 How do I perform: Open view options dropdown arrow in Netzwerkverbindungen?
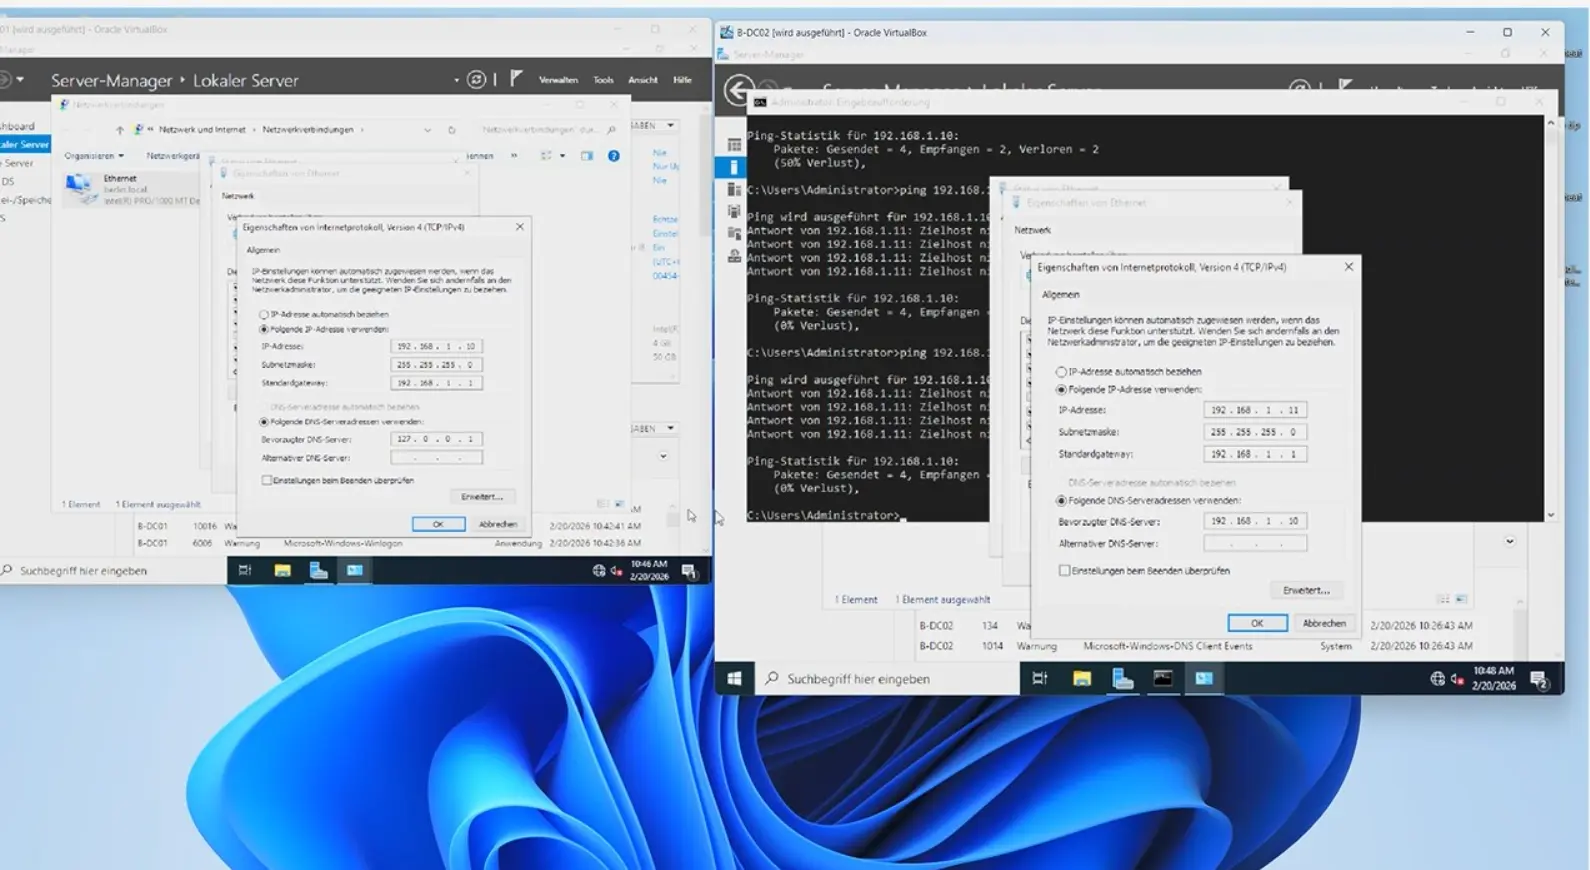coord(562,156)
